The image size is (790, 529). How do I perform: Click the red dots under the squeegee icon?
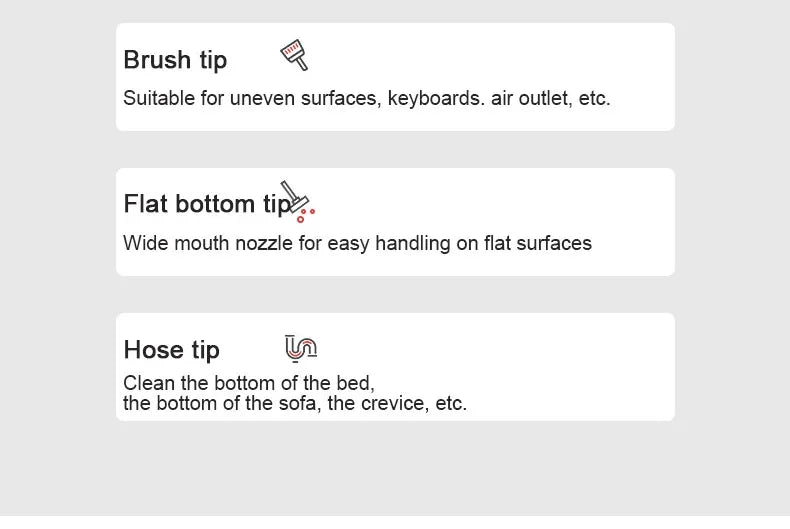pos(306,215)
